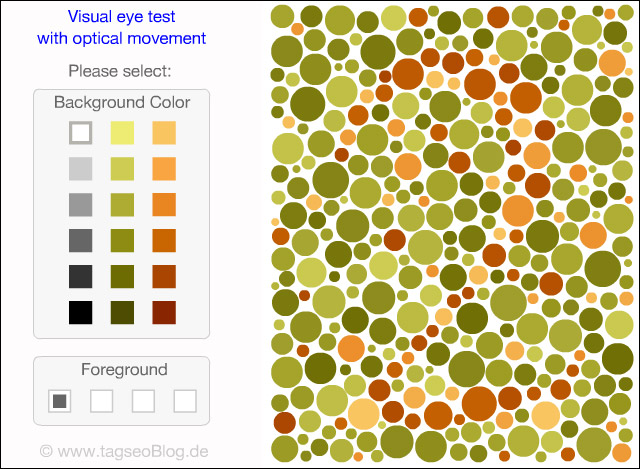Tick the last Foreground checkbox
640x469 pixels.
pyautogui.click(x=185, y=401)
